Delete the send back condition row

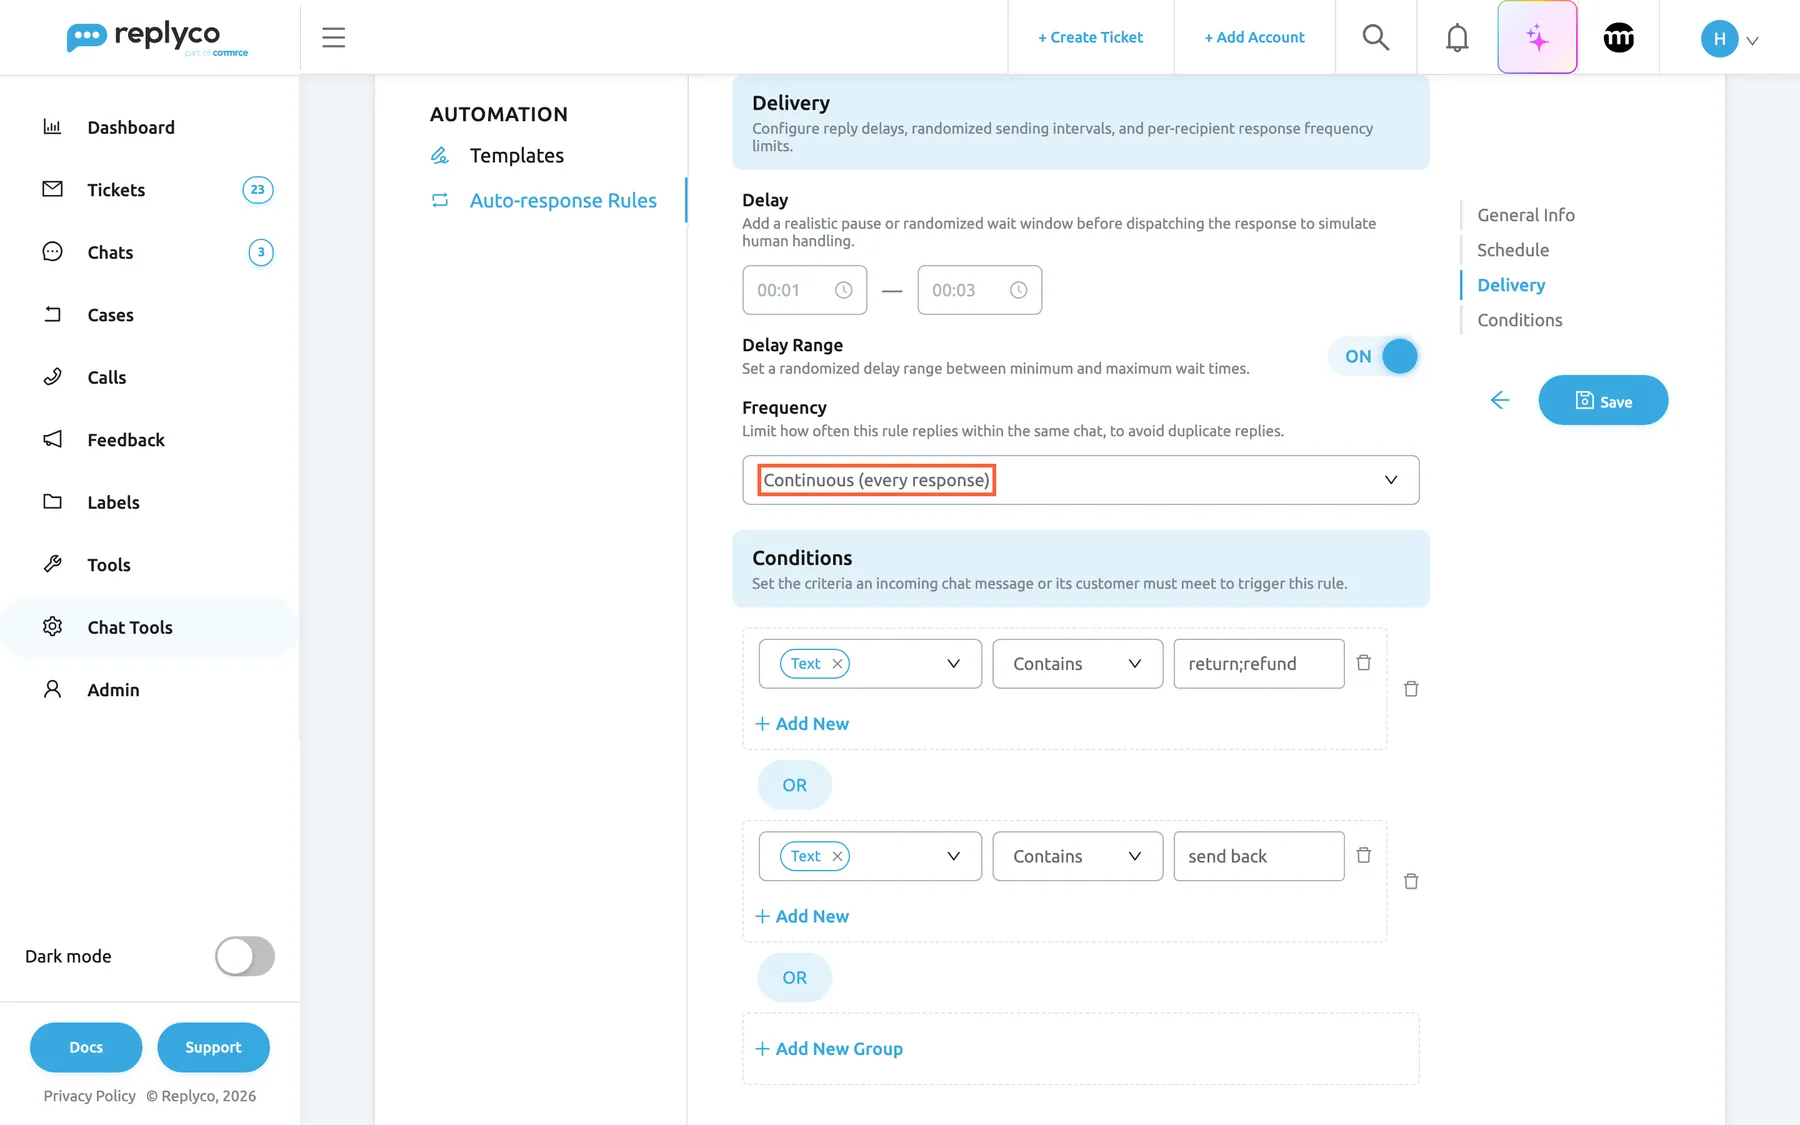(x=1363, y=855)
